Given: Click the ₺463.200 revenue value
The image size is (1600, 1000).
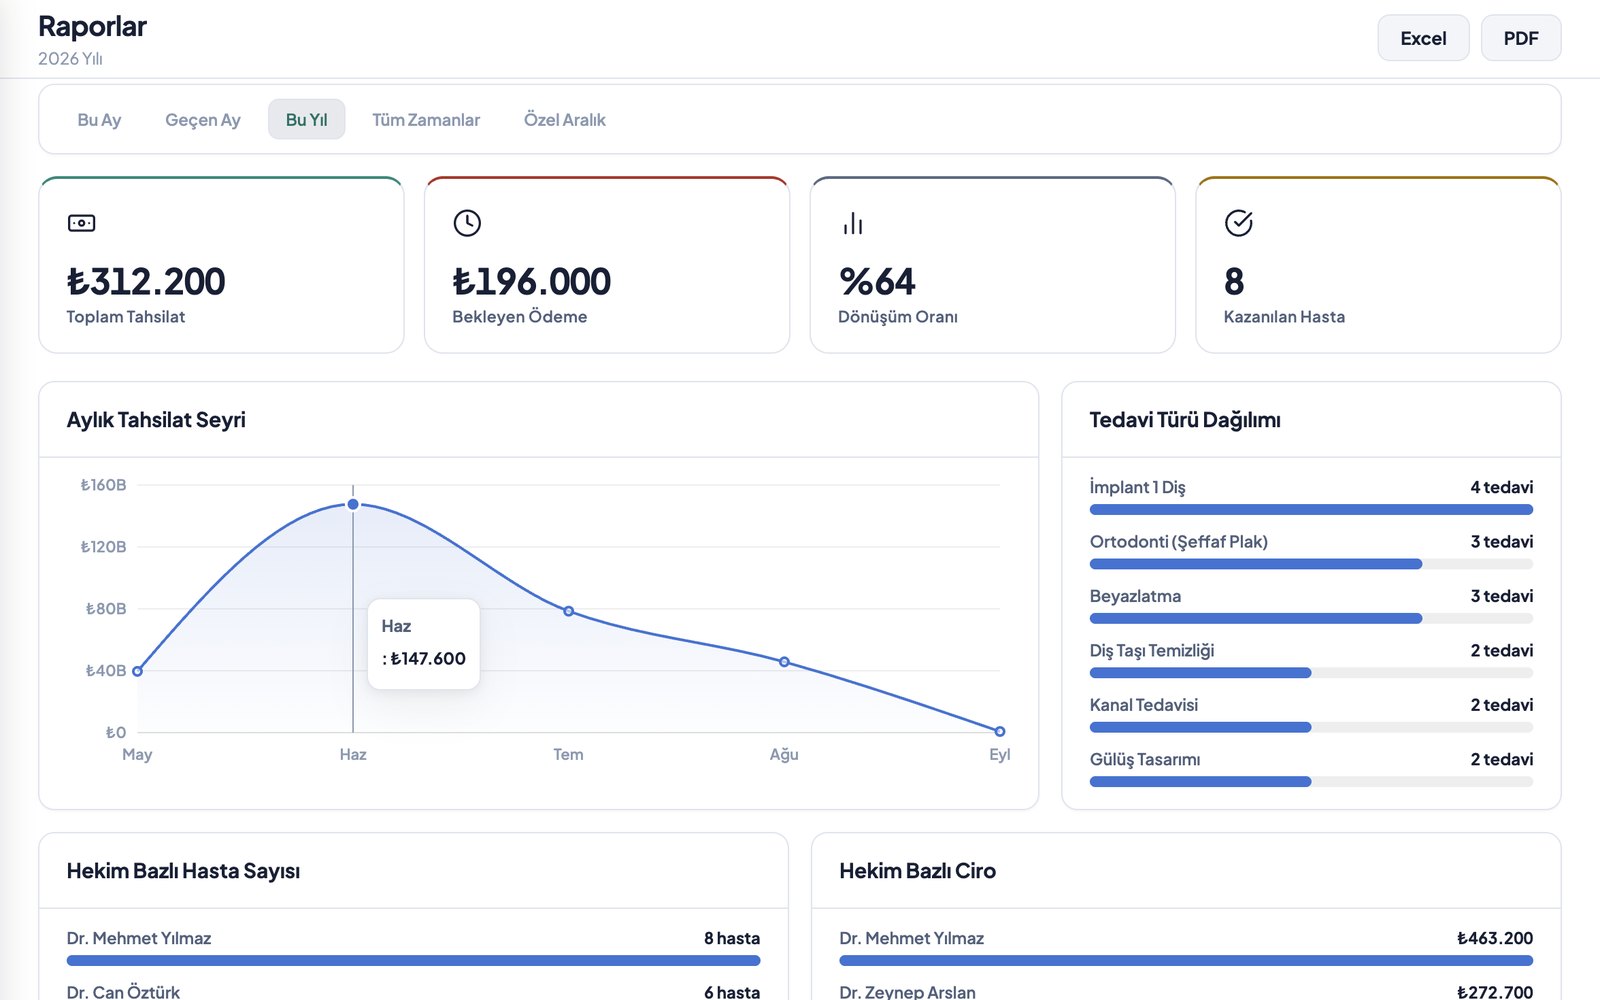Looking at the screenshot, I should point(1495,938).
